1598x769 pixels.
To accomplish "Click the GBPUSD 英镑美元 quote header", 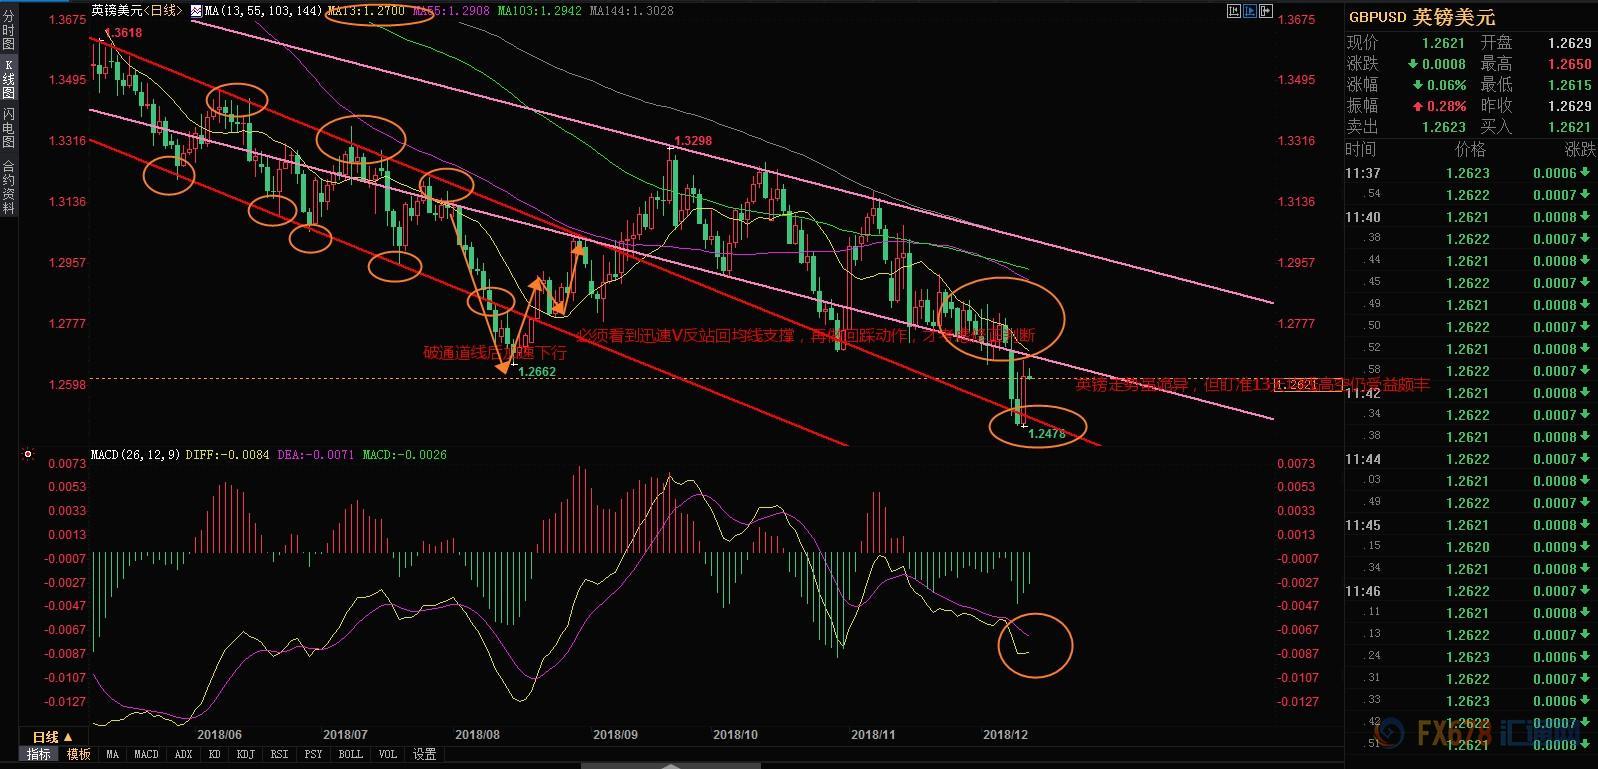I will click(1422, 17).
